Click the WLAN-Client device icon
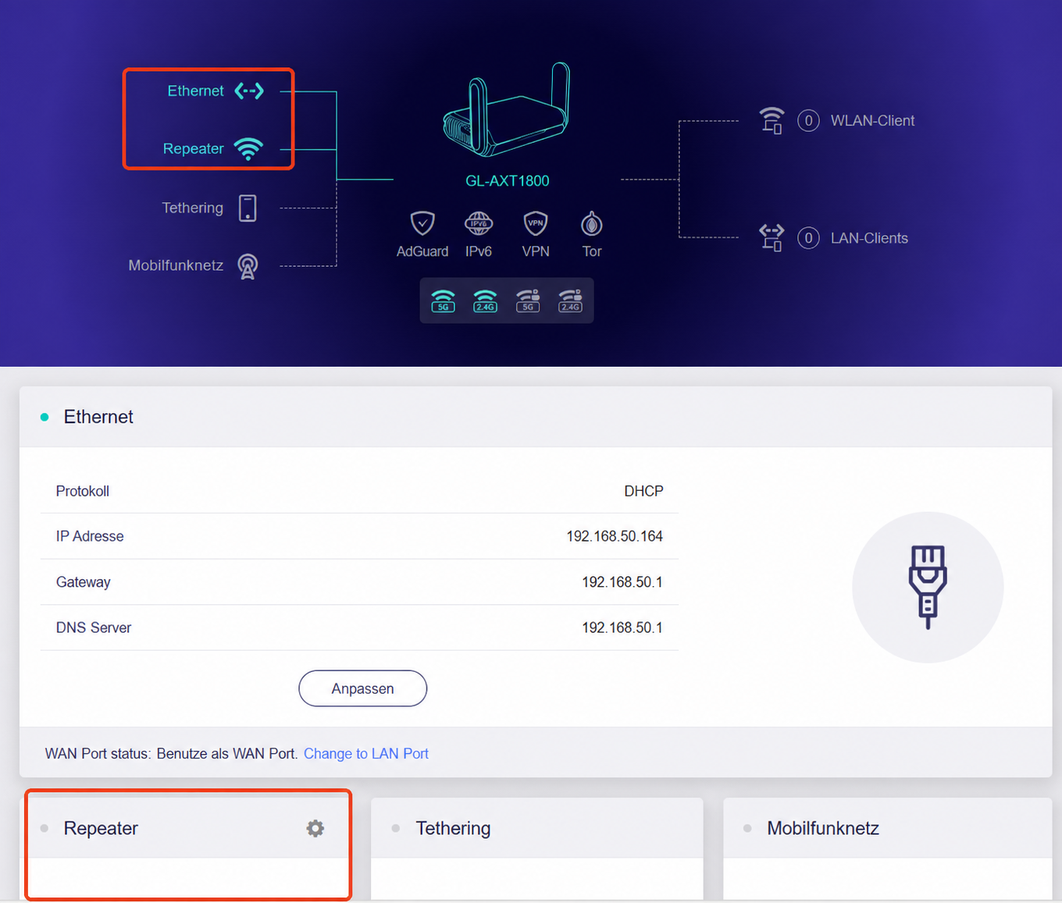 pos(771,121)
